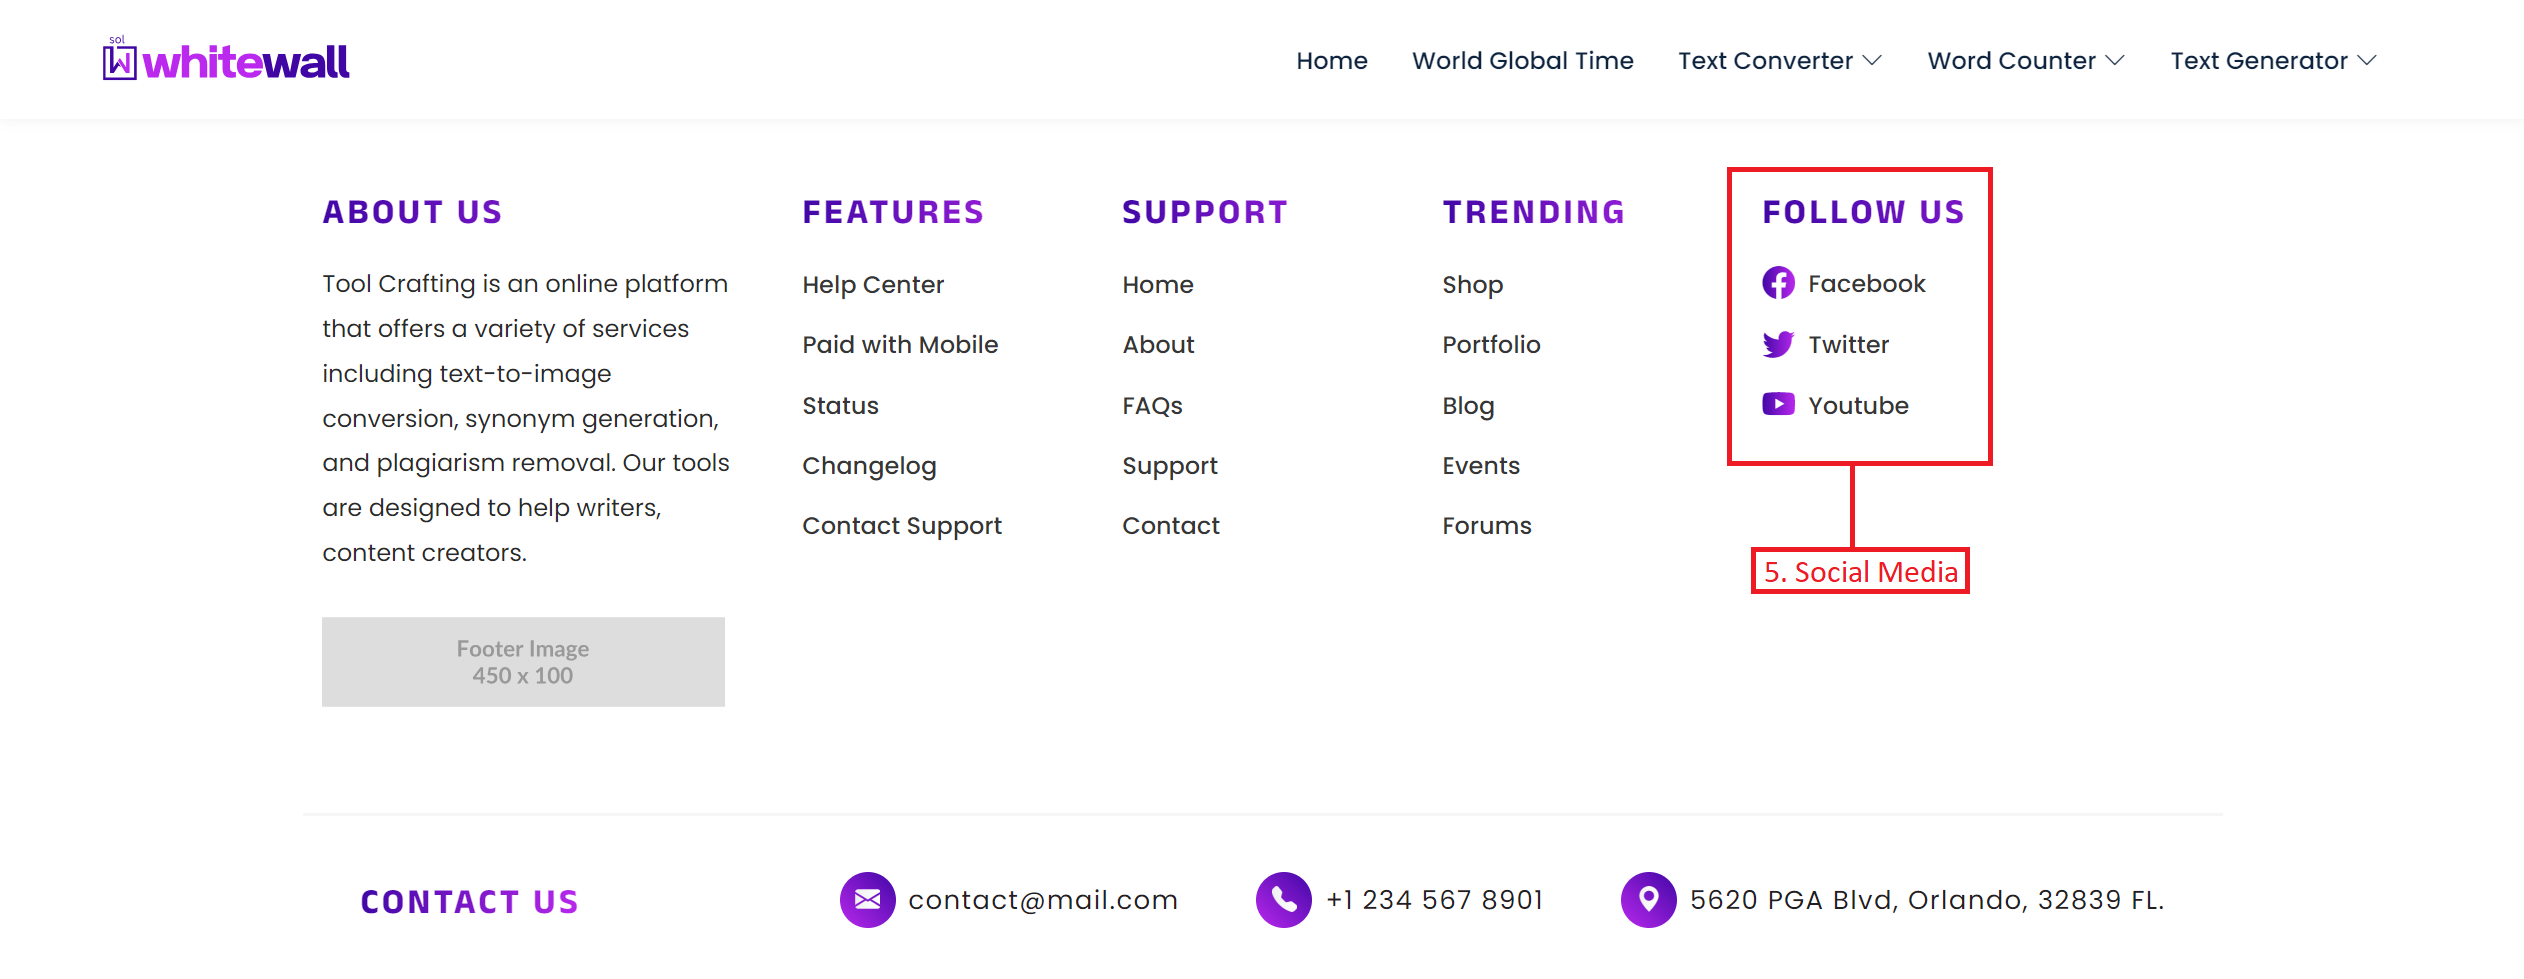The image size is (2524, 979).
Task: Click the SUPPORT column heading
Action: tap(1205, 212)
